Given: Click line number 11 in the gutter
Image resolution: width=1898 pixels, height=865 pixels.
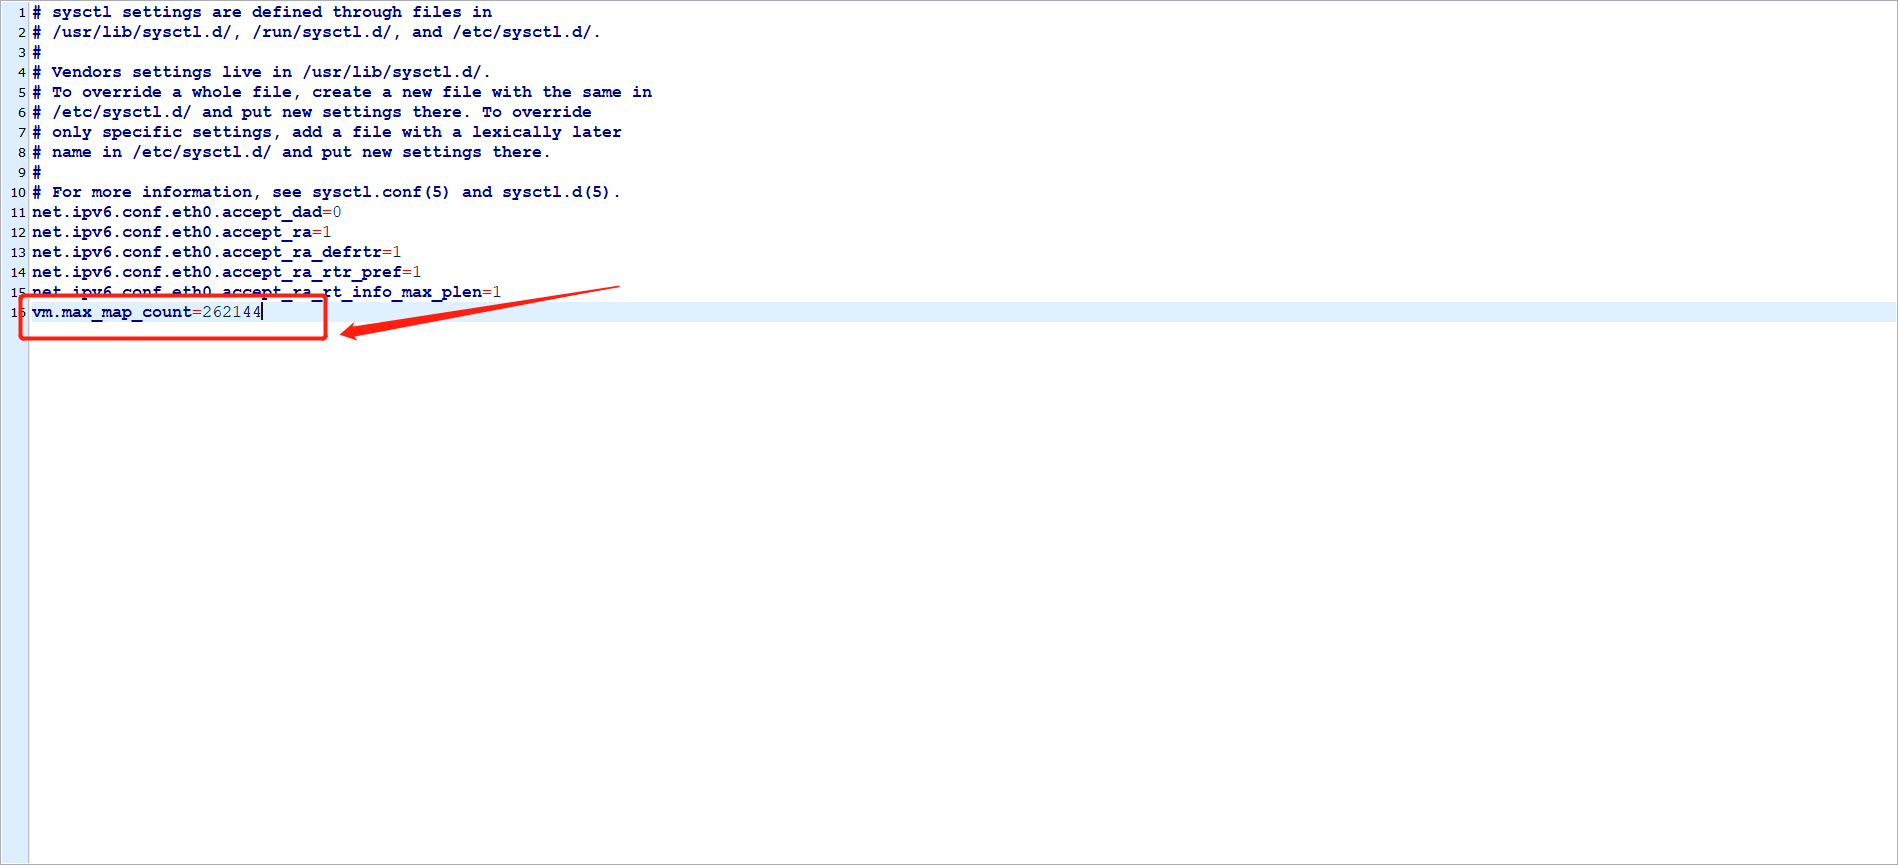Looking at the screenshot, I should click(x=18, y=212).
